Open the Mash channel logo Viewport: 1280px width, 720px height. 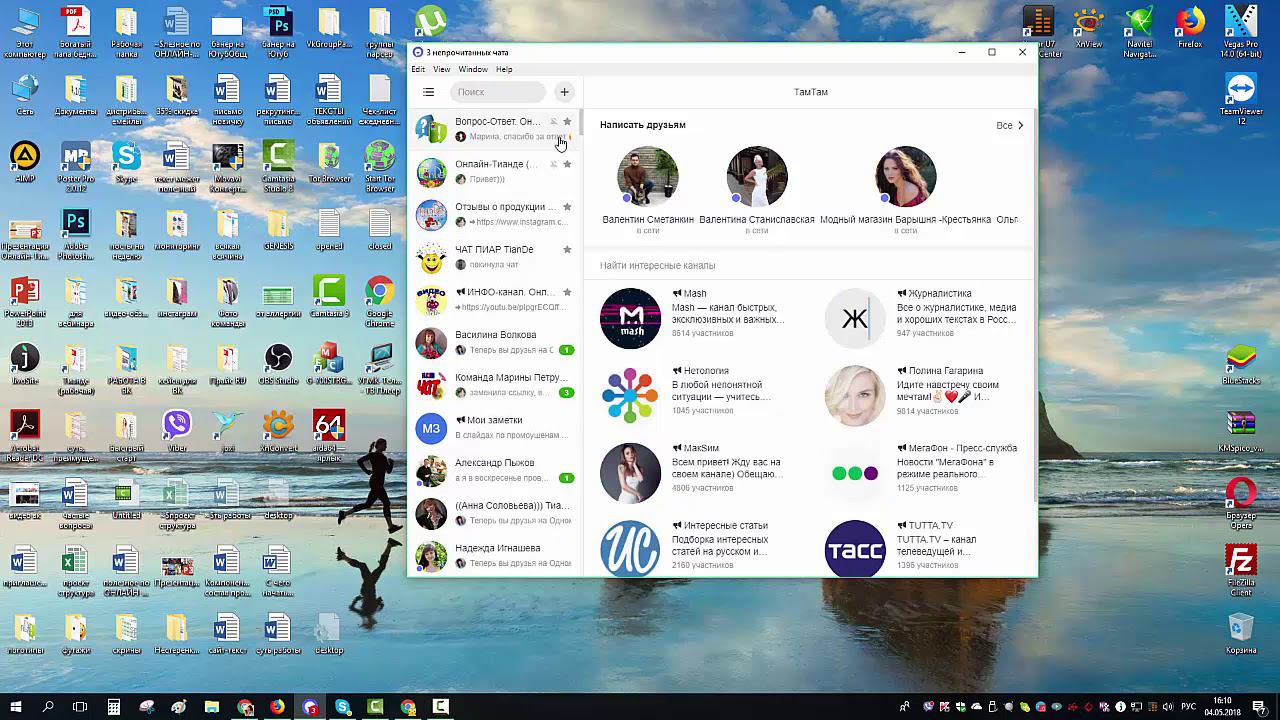coord(630,319)
